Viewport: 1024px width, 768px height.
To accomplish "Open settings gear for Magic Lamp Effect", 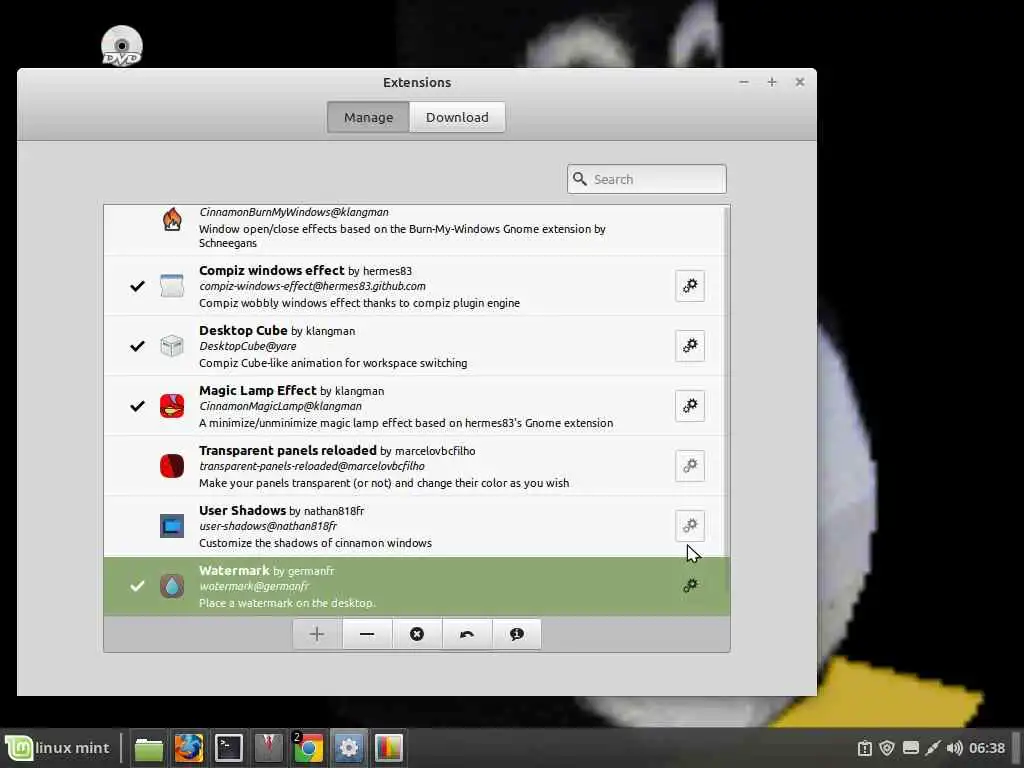I will click(690, 406).
